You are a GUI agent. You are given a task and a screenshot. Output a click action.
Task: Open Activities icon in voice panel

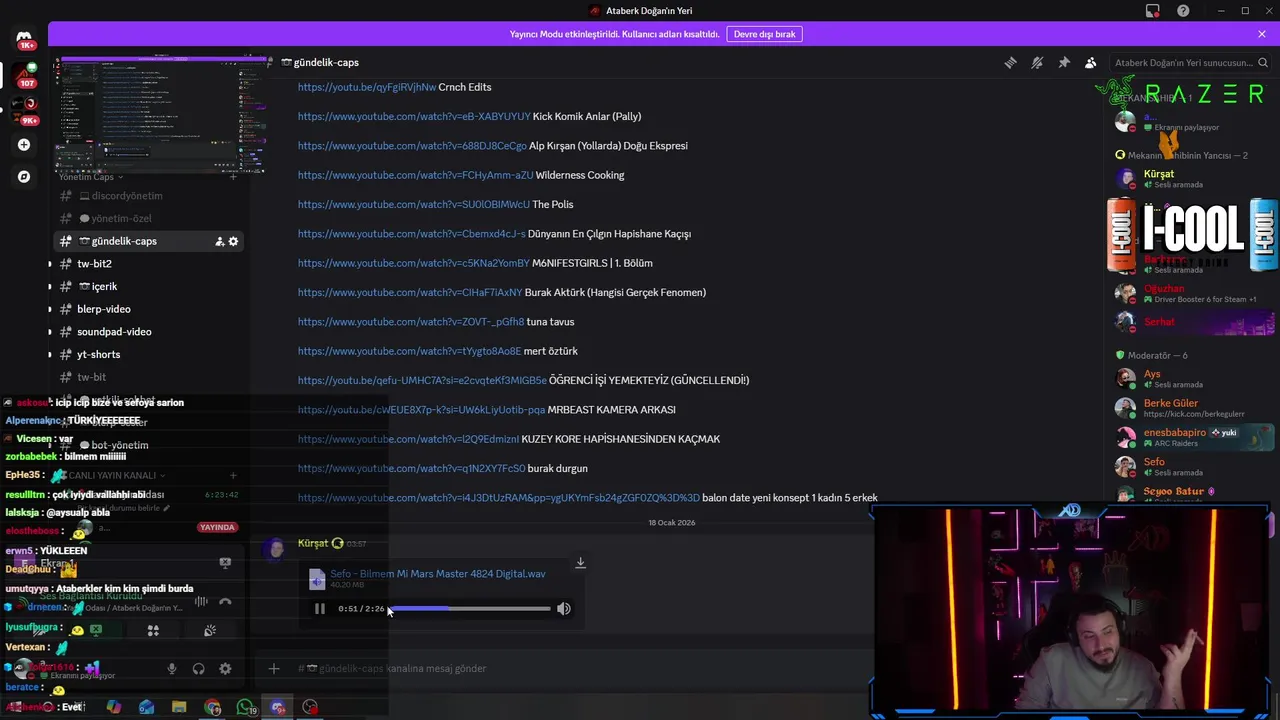[x=153, y=631]
